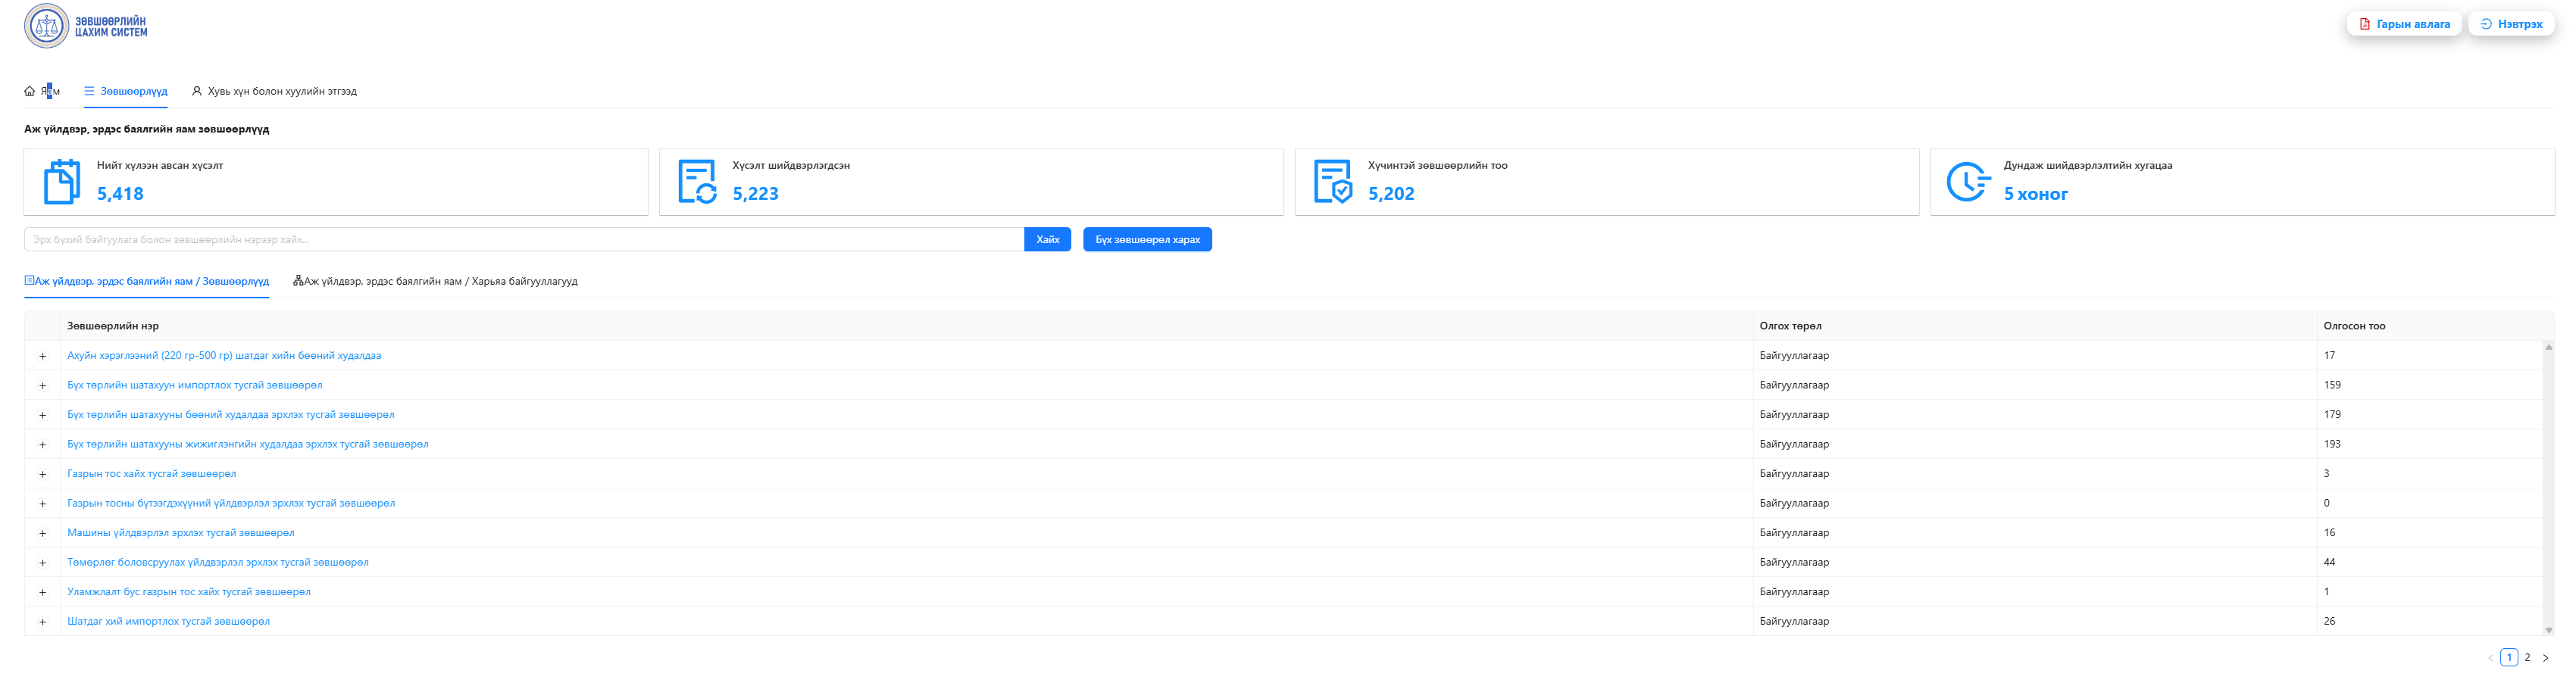Click the clipboard icon for total requests
2576x683 pixels.
click(62, 182)
